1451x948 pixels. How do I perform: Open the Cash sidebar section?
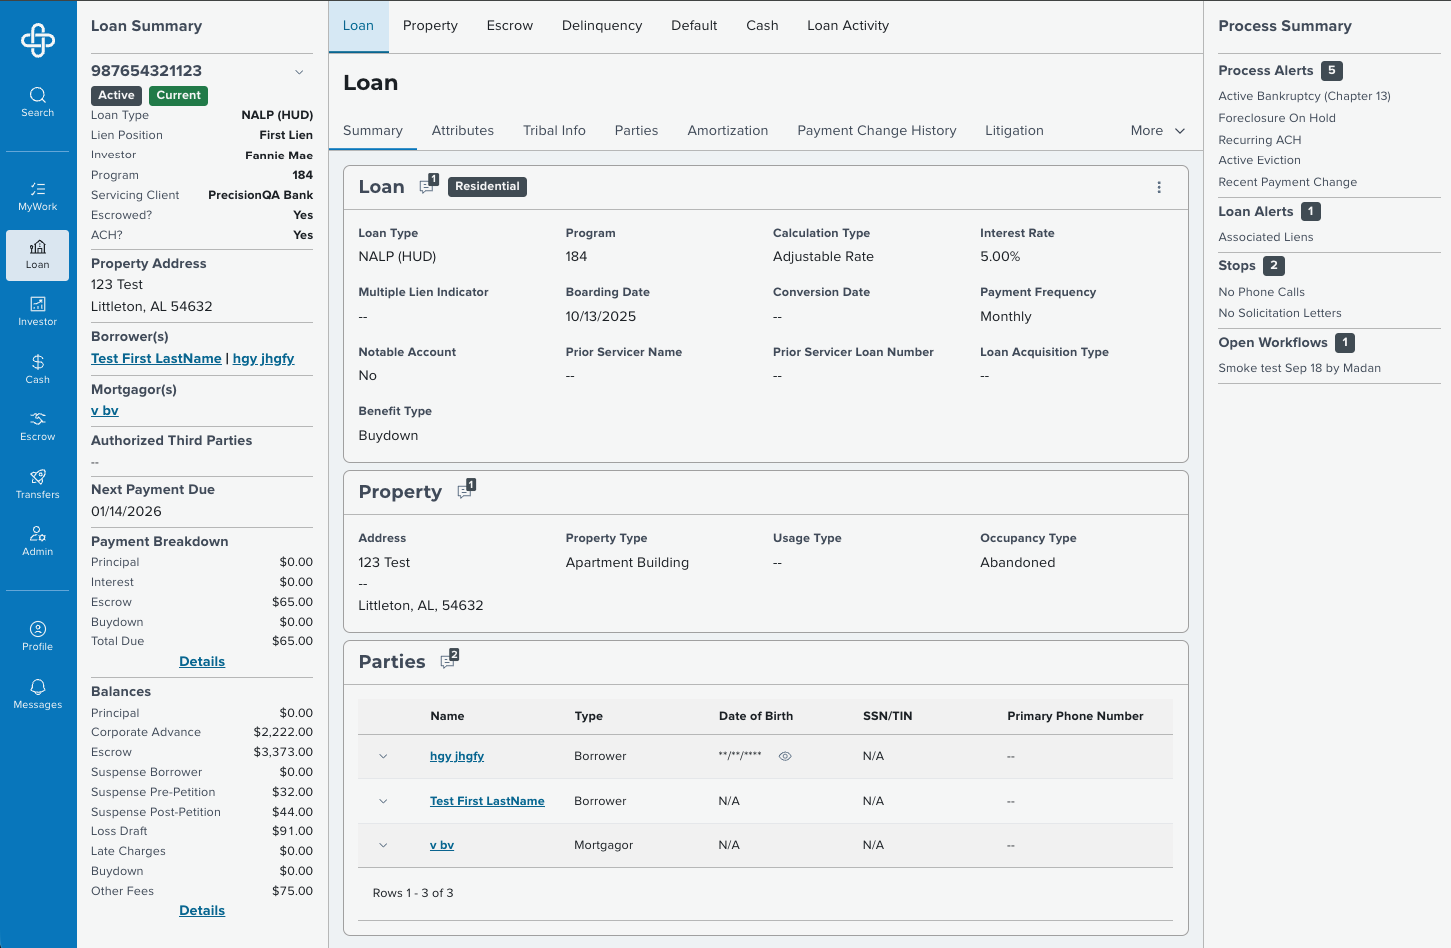38,369
